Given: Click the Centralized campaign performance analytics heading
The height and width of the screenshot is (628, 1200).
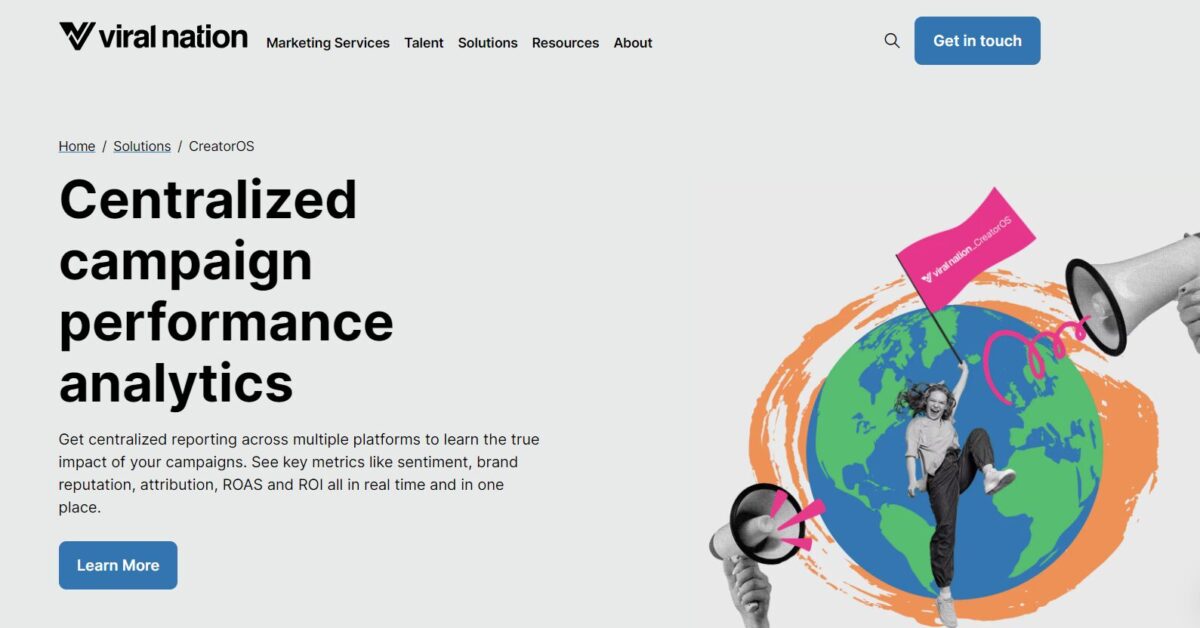Looking at the screenshot, I should coord(227,290).
